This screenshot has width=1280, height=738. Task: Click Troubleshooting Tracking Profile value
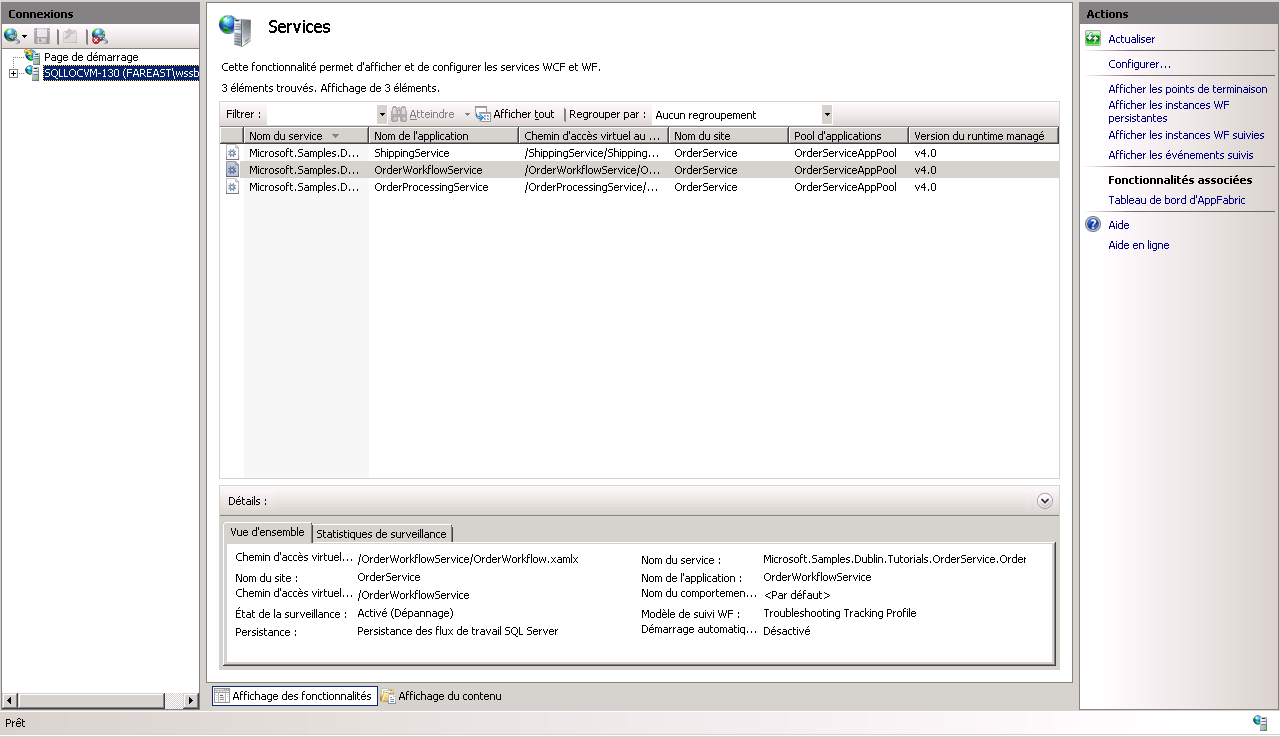pos(839,613)
